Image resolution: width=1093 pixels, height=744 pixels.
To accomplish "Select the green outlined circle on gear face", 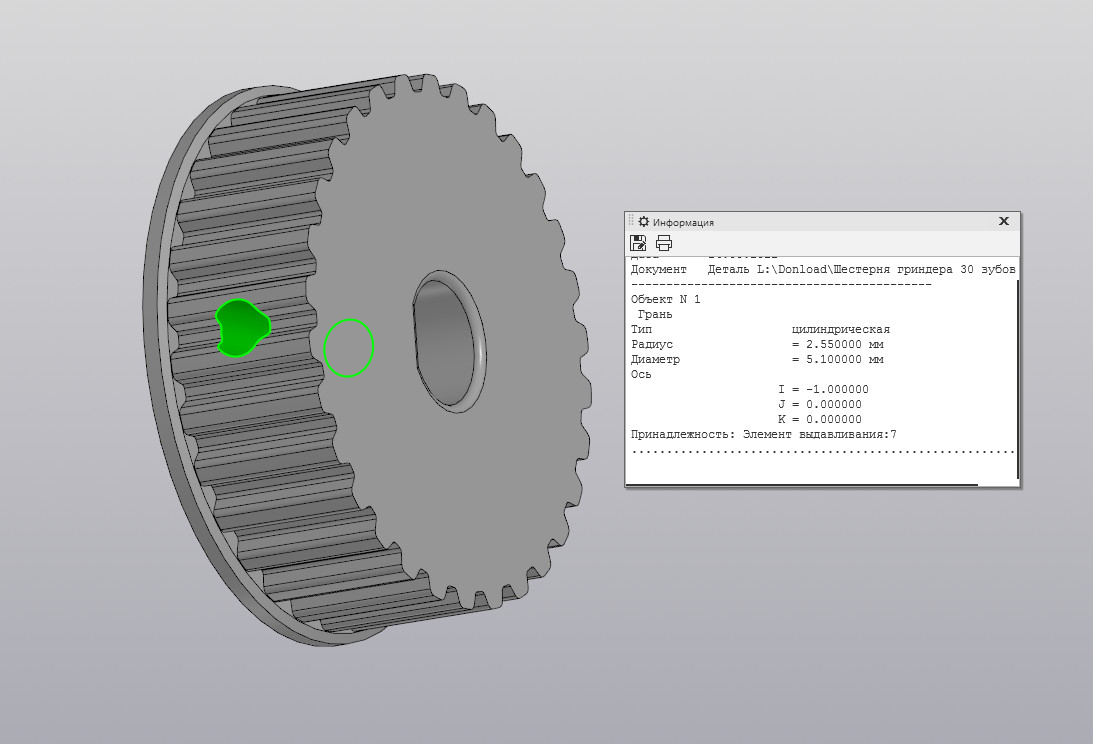I will (349, 348).
